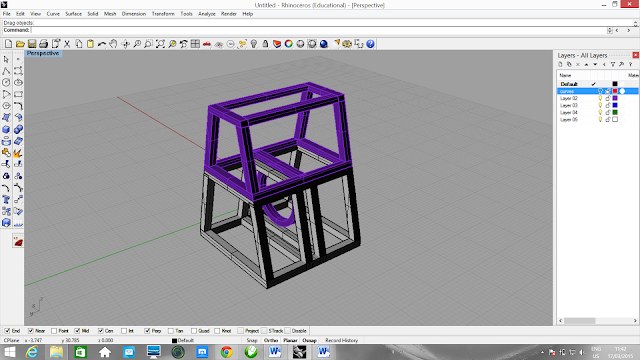
Task: Move layer down with the down arrow
Action: click(x=595, y=64)
